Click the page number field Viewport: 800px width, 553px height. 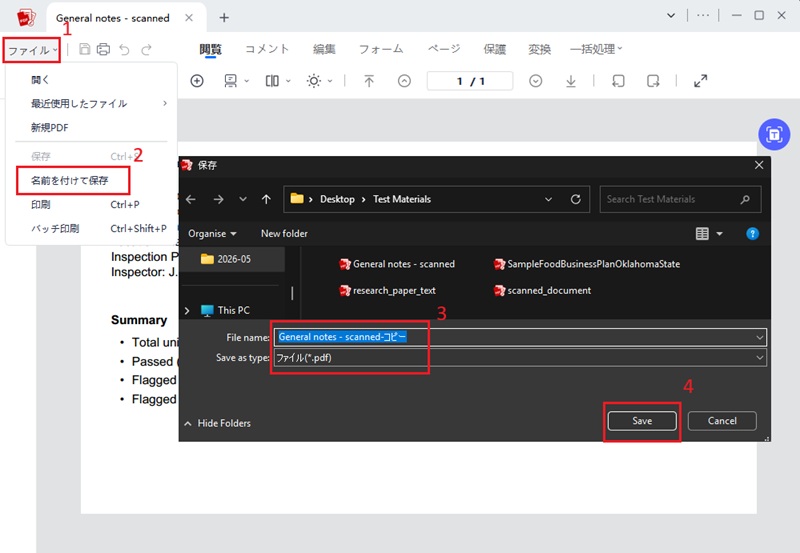(x=470, y=81)
